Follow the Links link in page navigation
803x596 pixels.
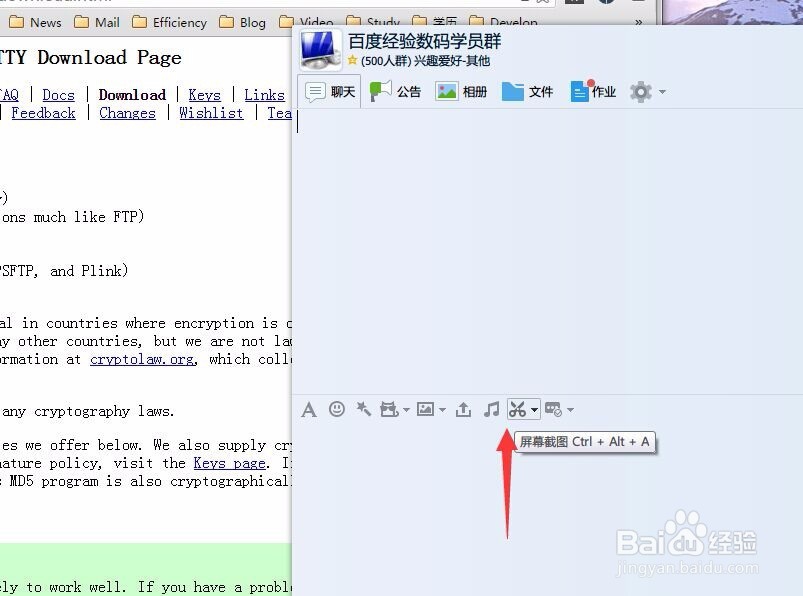264,95
